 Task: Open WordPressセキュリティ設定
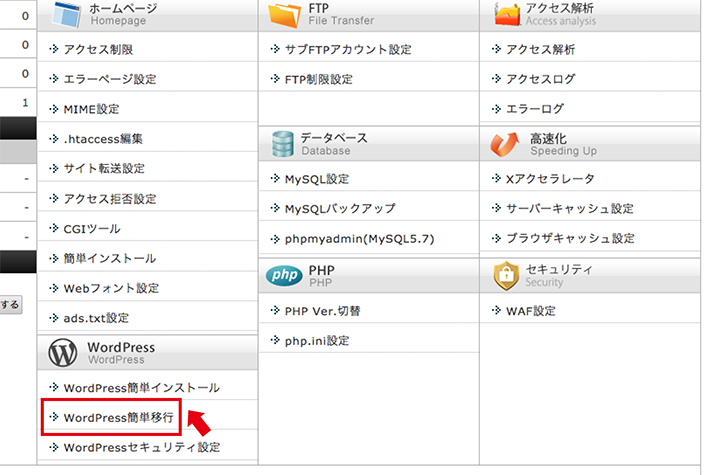click(142, 447)
